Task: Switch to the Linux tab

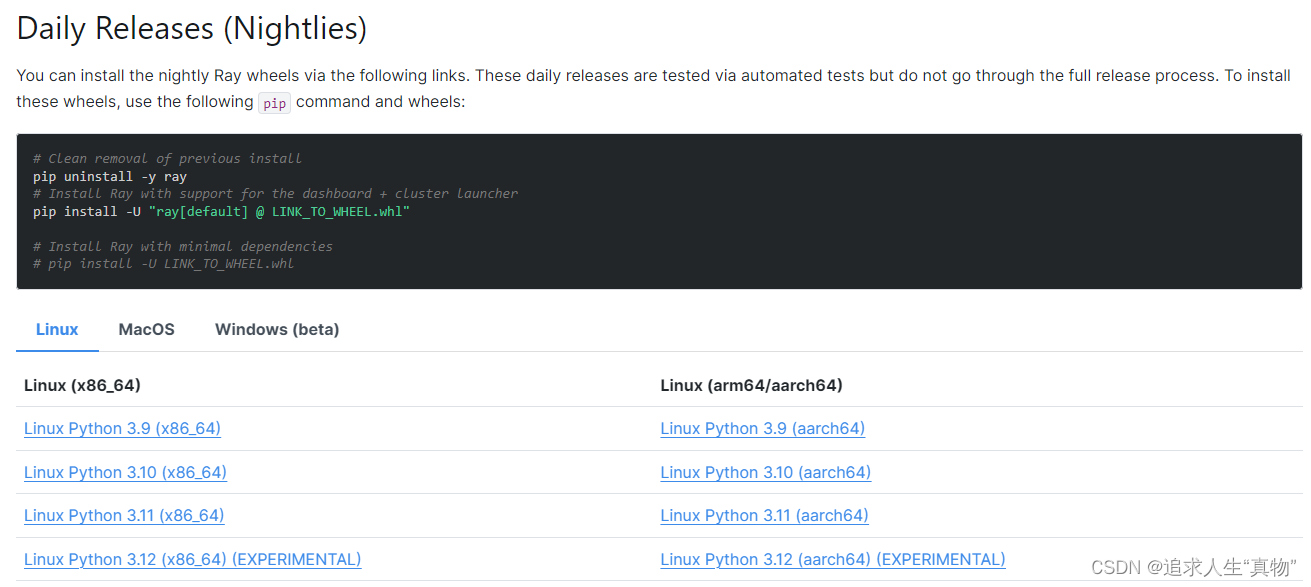Action: 57,329
